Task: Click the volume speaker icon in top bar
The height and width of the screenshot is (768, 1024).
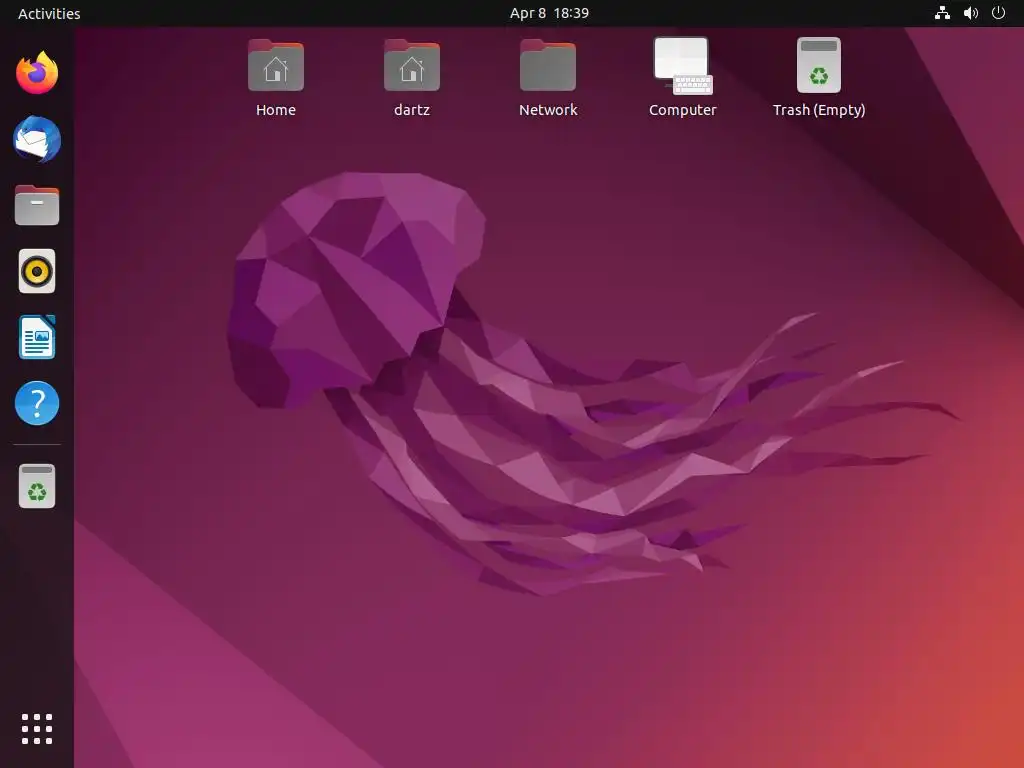Action: pos(971,13)
